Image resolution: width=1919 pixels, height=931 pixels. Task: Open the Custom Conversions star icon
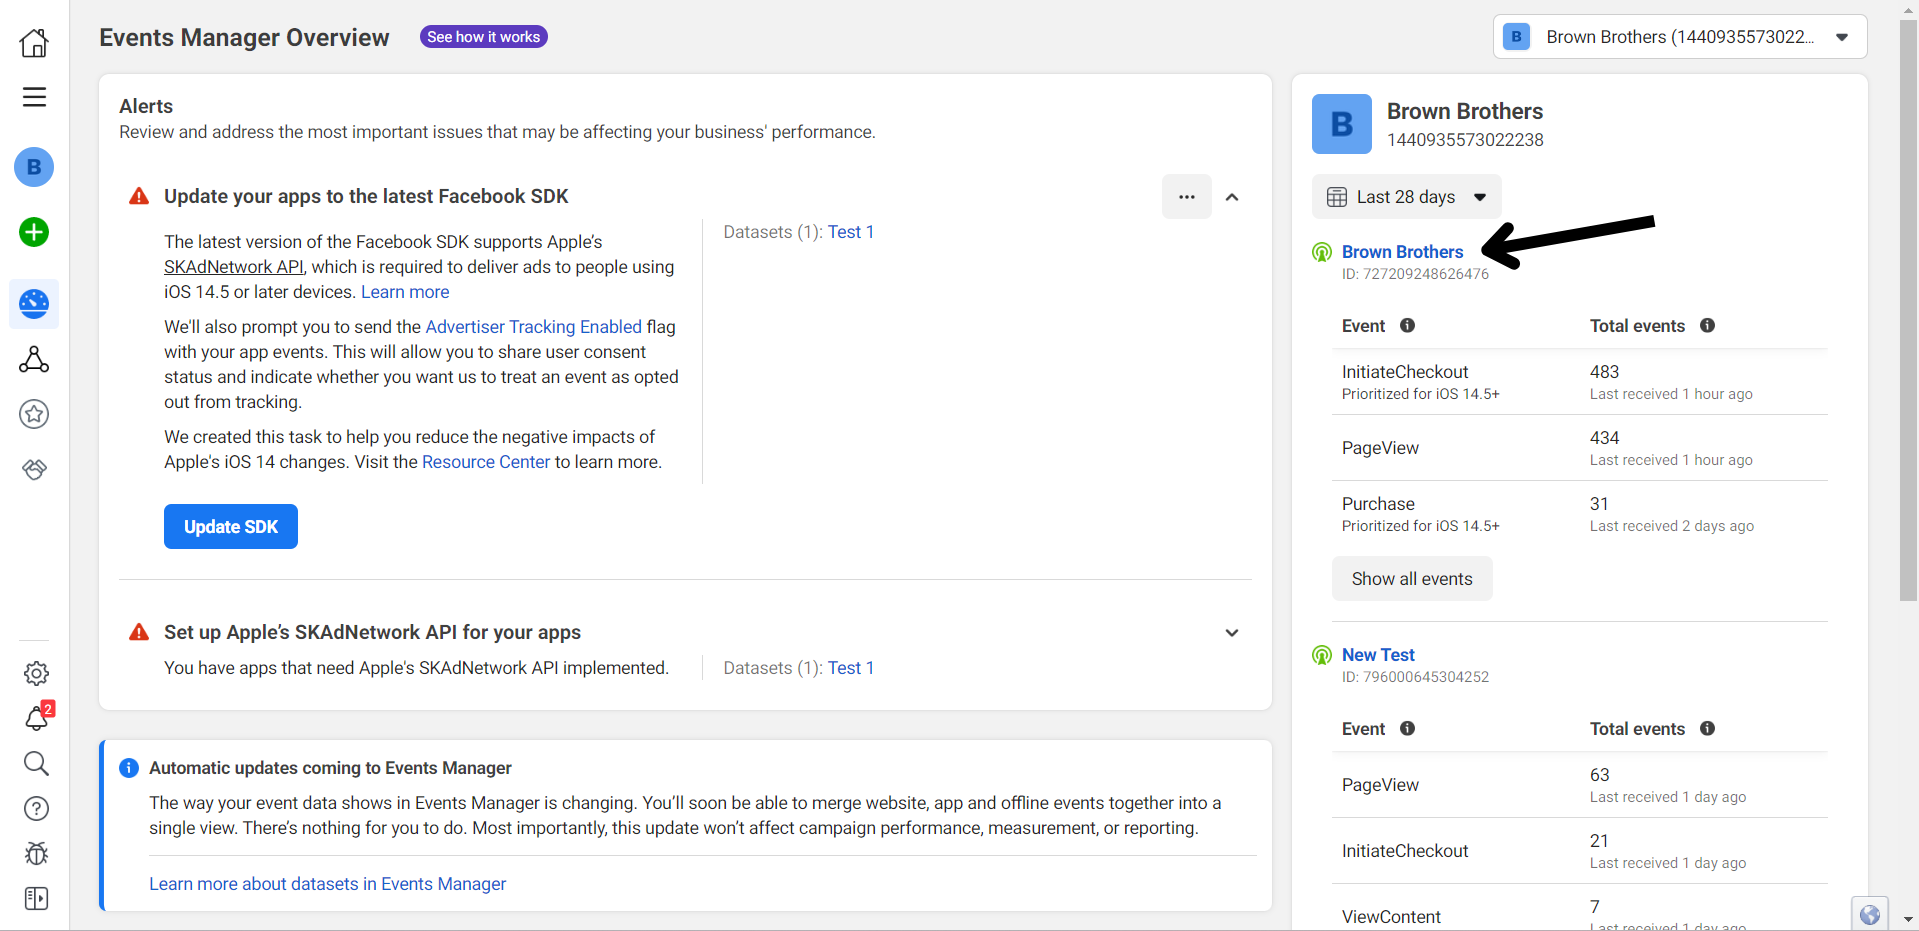coord(34,414)
